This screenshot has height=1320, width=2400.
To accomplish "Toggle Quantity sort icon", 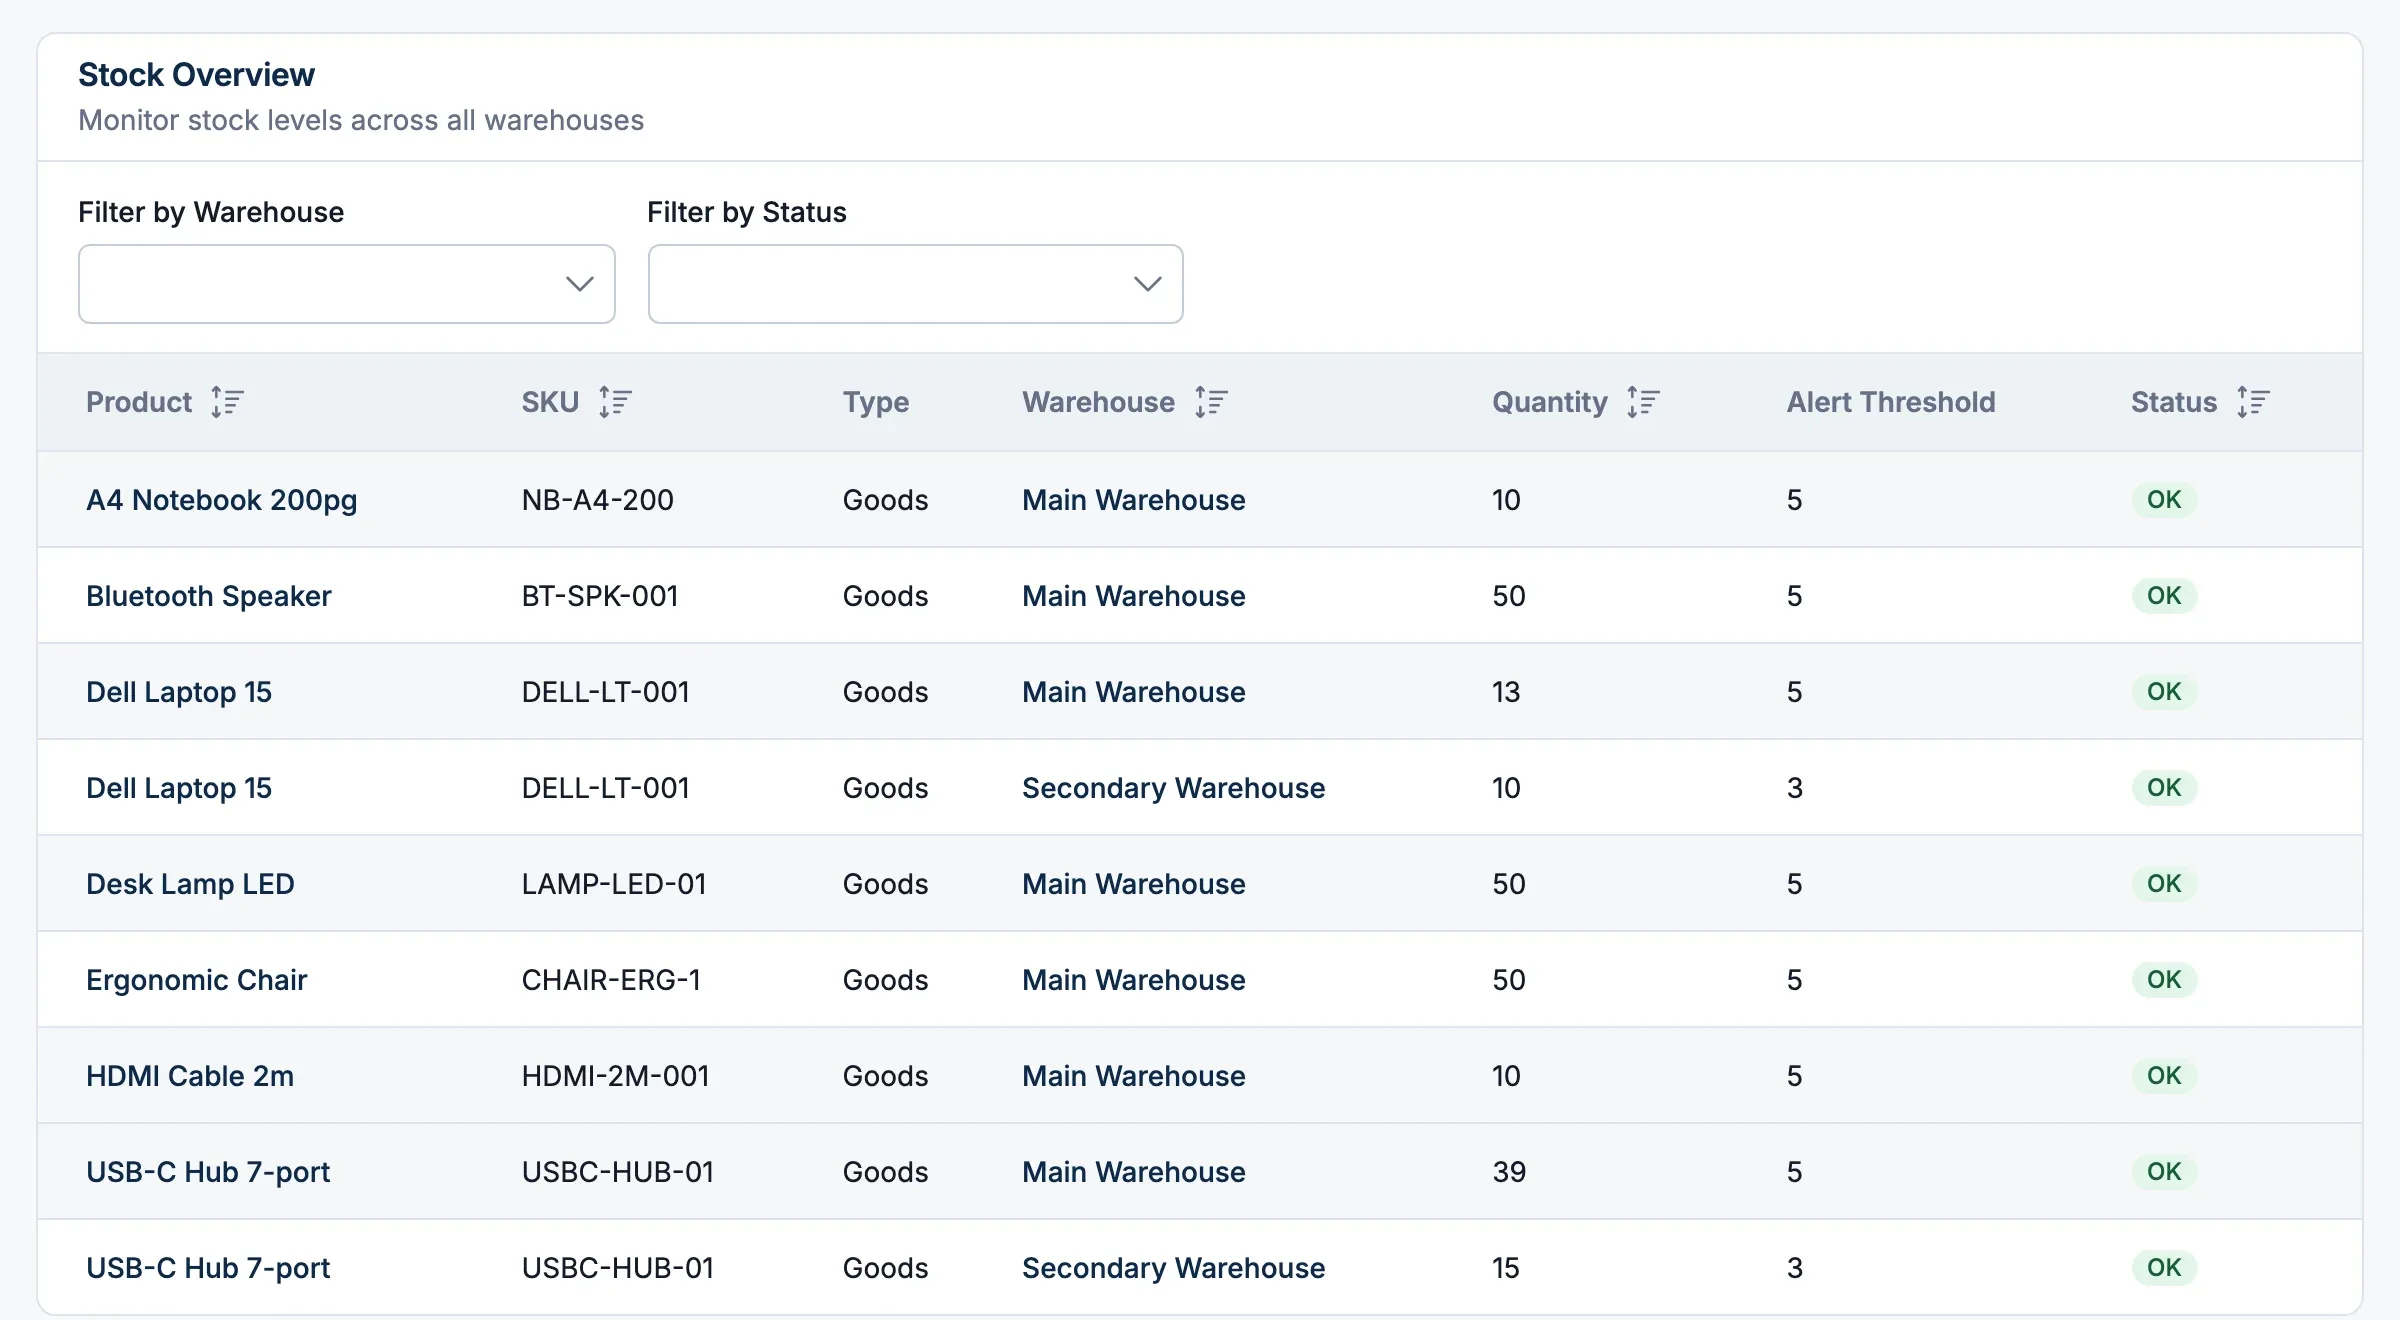I will click(x=1643, y=402).
